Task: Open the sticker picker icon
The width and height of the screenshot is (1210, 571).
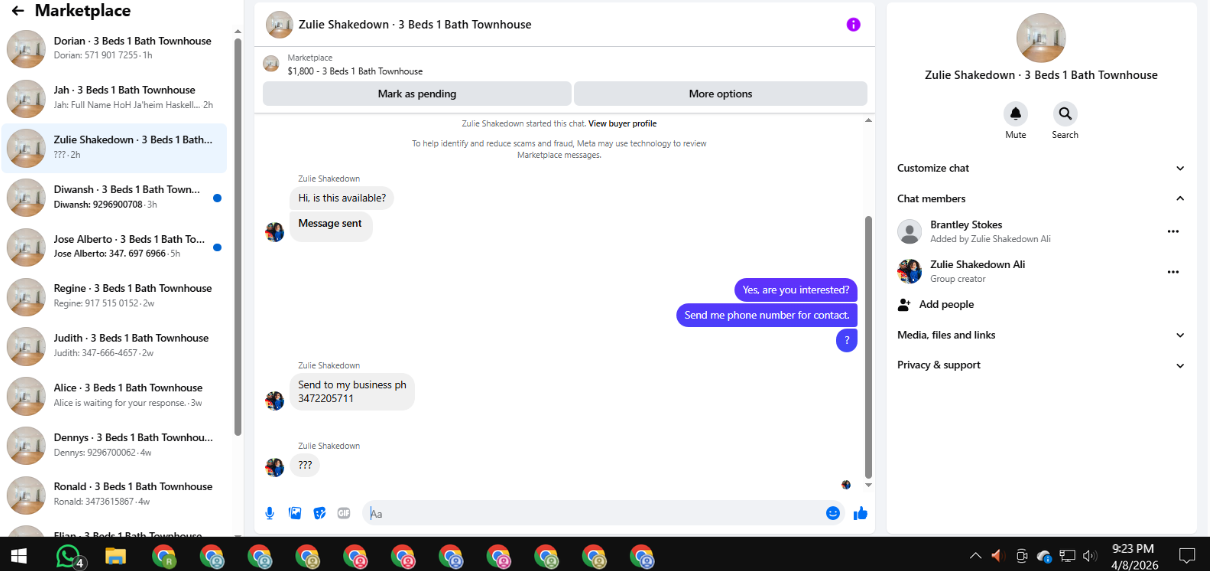Action: tap(320, 513)
